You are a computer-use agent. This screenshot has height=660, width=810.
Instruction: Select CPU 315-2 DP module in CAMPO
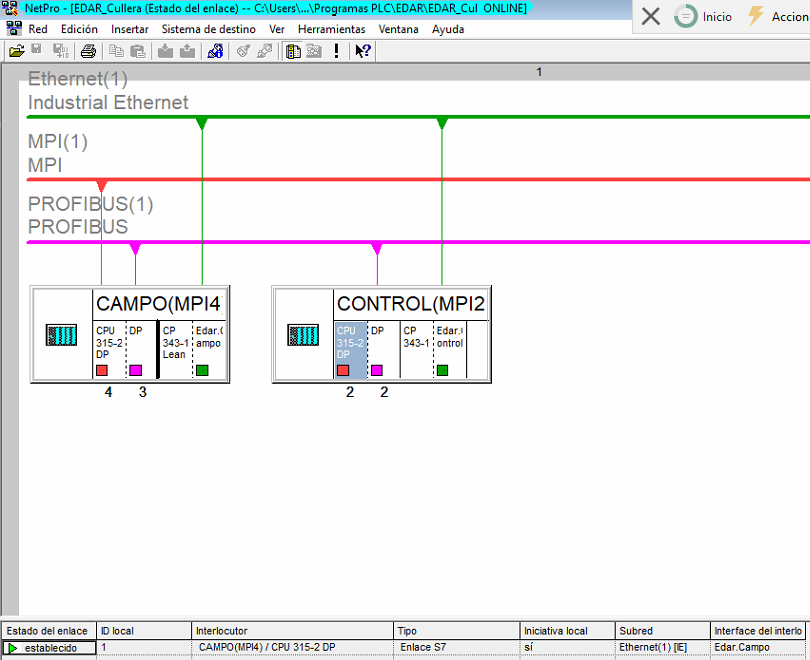[109, 350]
